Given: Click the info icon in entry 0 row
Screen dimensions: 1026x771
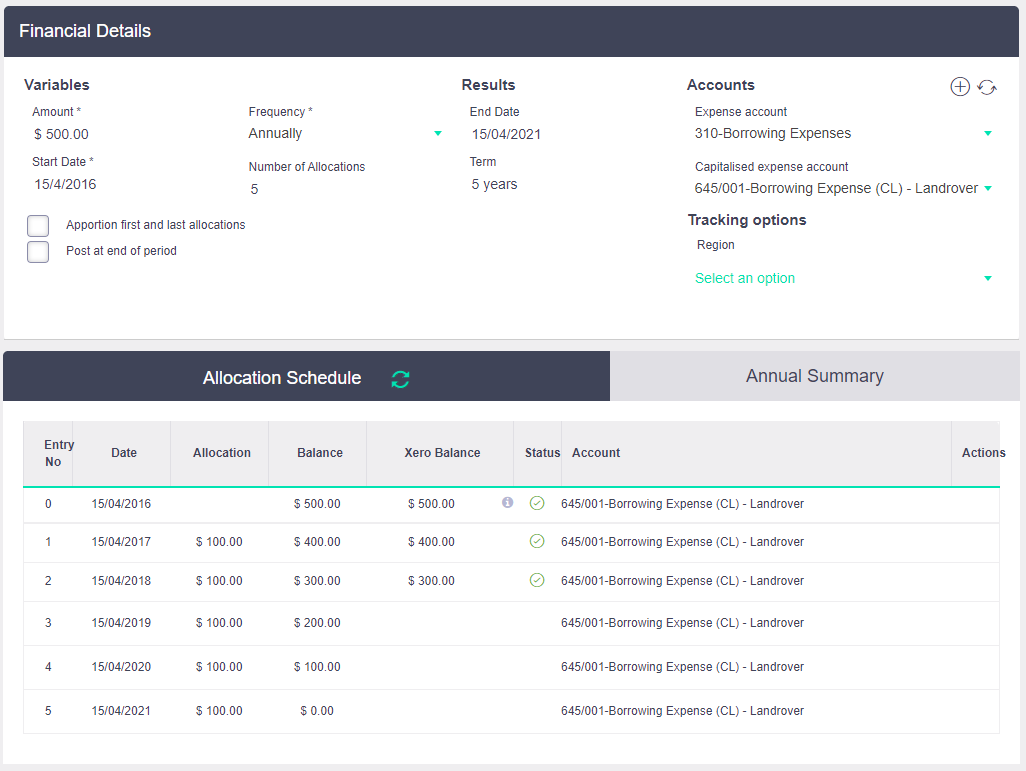Looking at the screenshot, I should point(507,503).
